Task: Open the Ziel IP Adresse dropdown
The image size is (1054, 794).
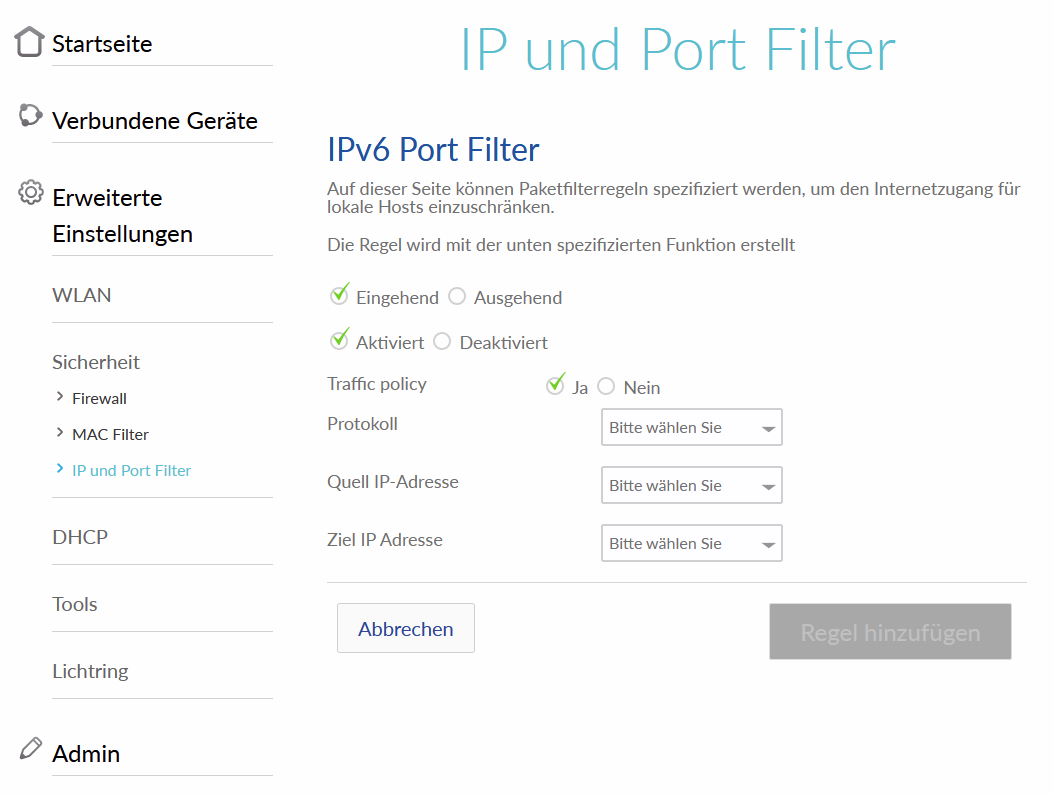Action: coord(691,543)
